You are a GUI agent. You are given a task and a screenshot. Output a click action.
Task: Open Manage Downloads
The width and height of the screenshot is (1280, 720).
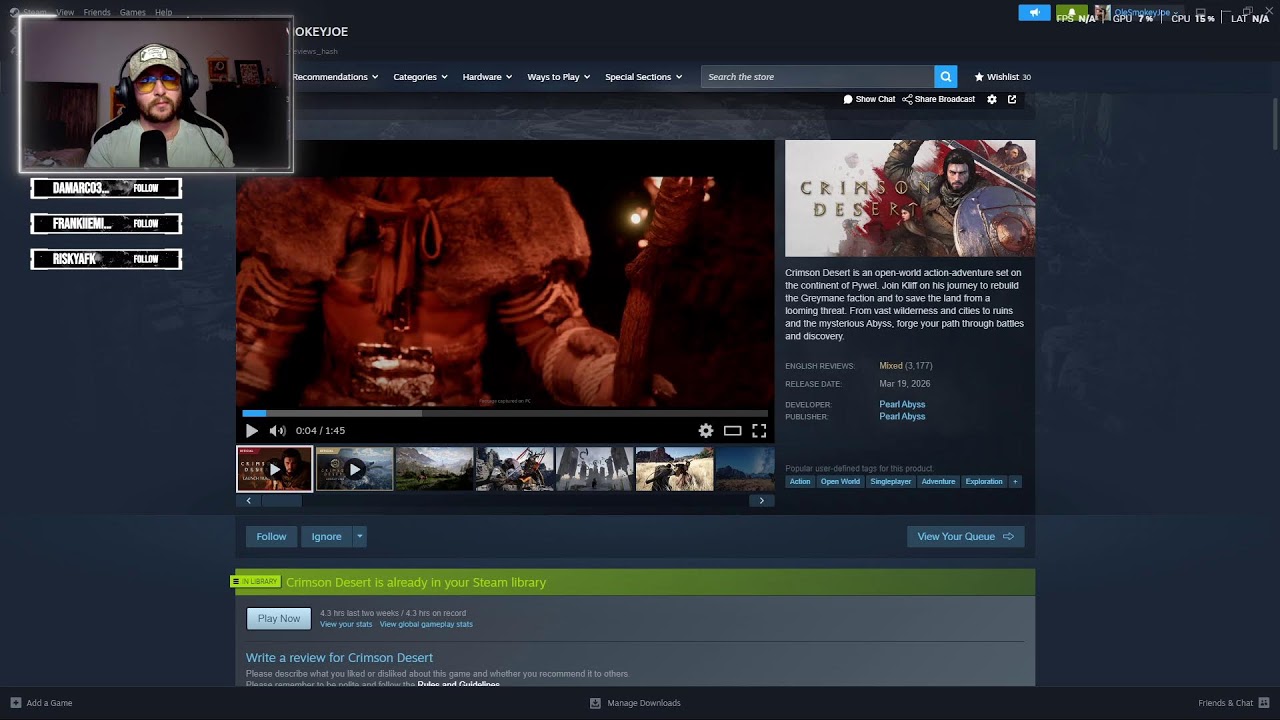[635, 703]
